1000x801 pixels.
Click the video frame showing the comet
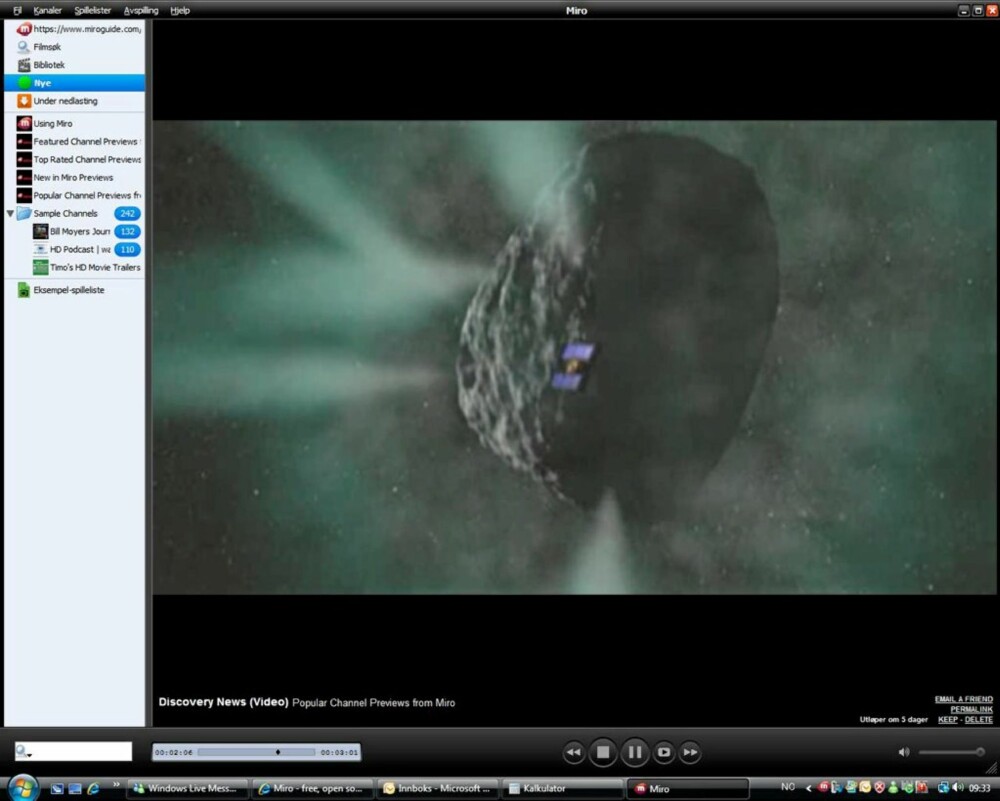click(574, 357)
